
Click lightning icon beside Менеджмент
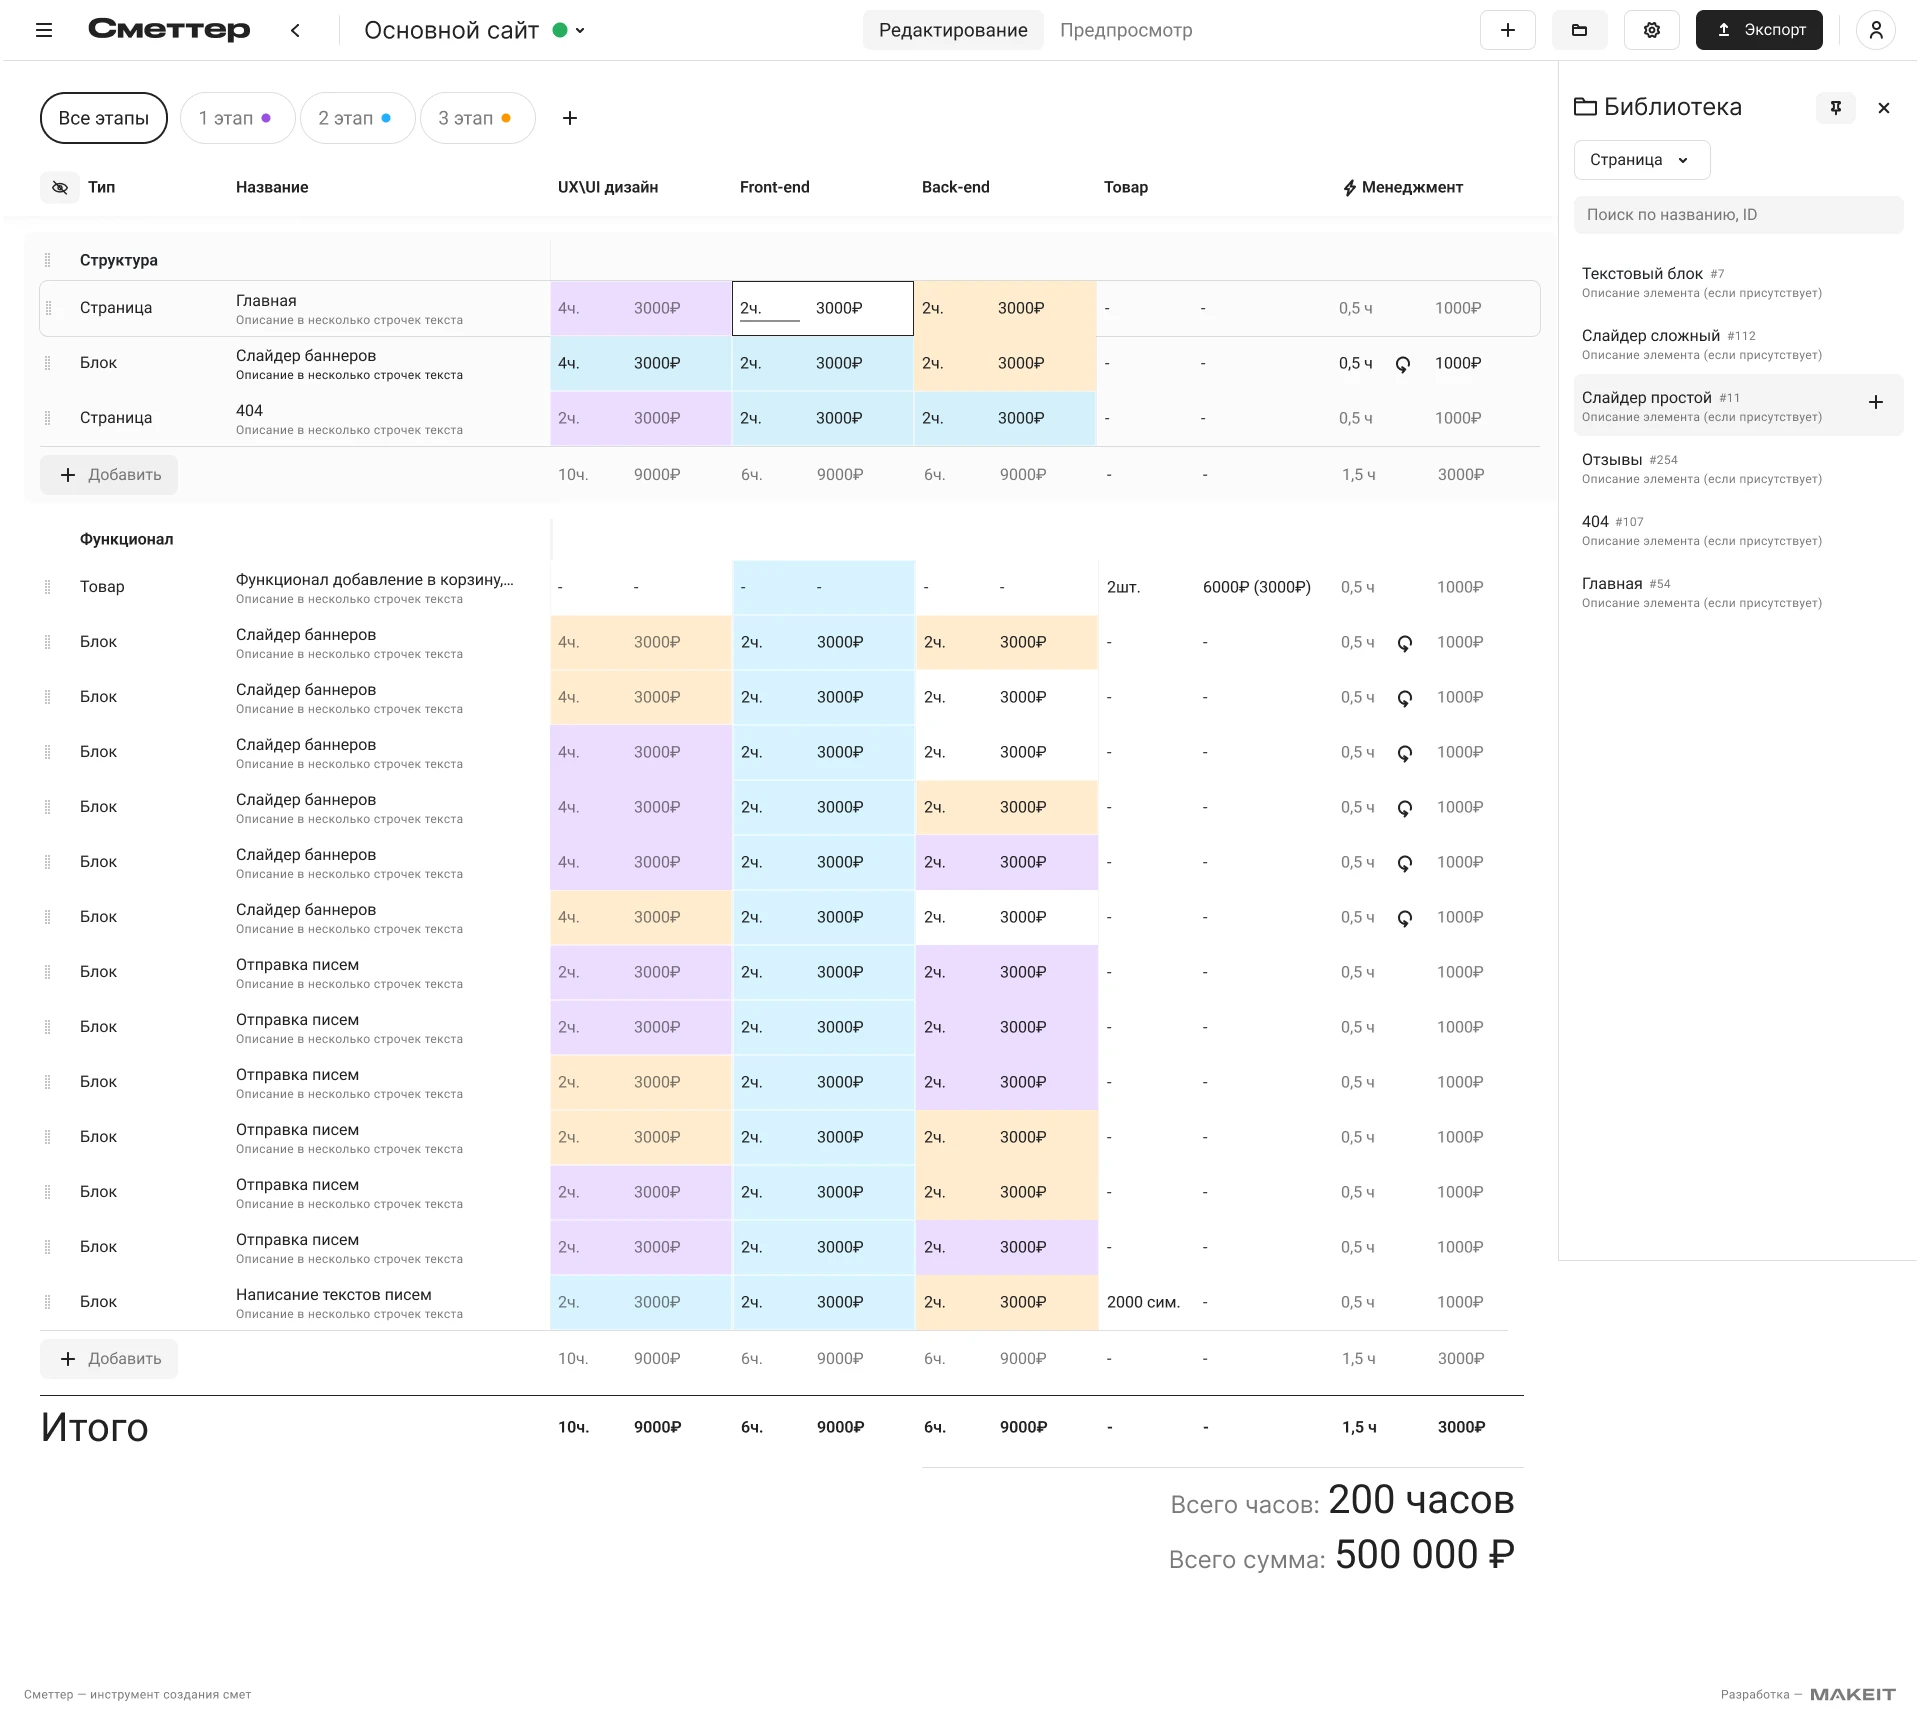click(x=1350, y=187)
